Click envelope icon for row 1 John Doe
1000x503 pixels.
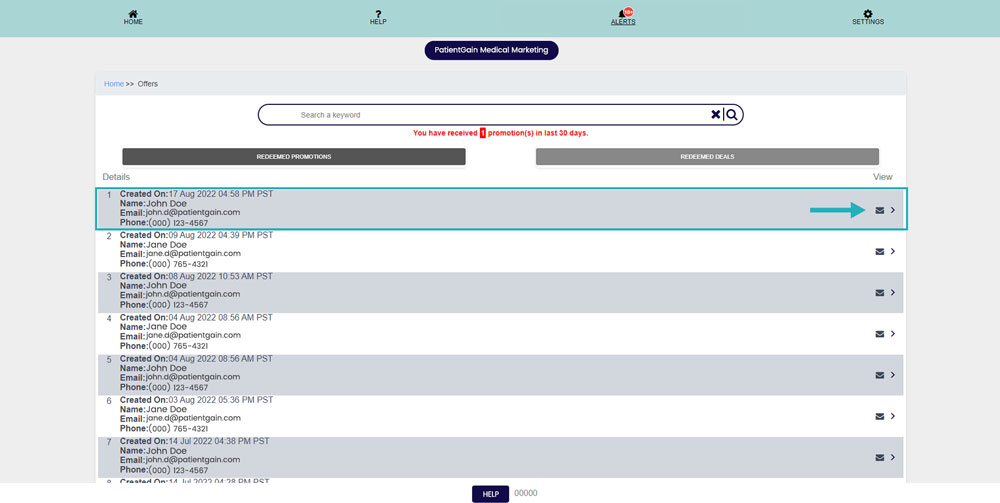[880, 211]
